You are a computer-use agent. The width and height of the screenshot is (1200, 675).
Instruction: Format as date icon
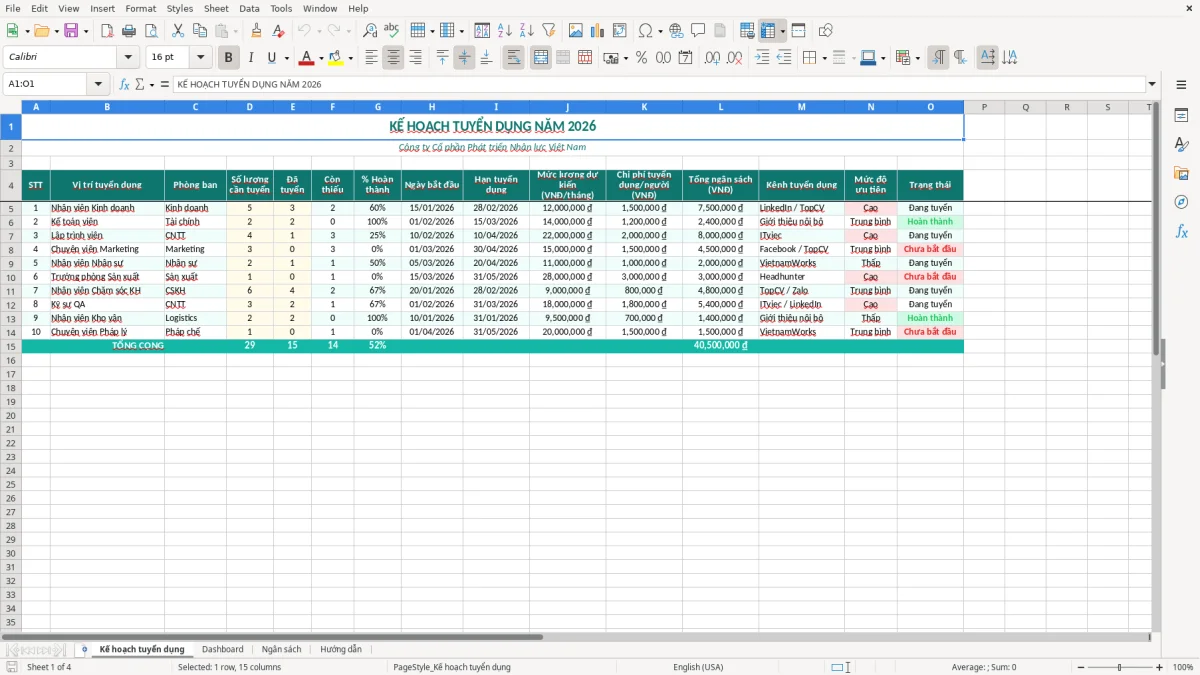[685, 58]
